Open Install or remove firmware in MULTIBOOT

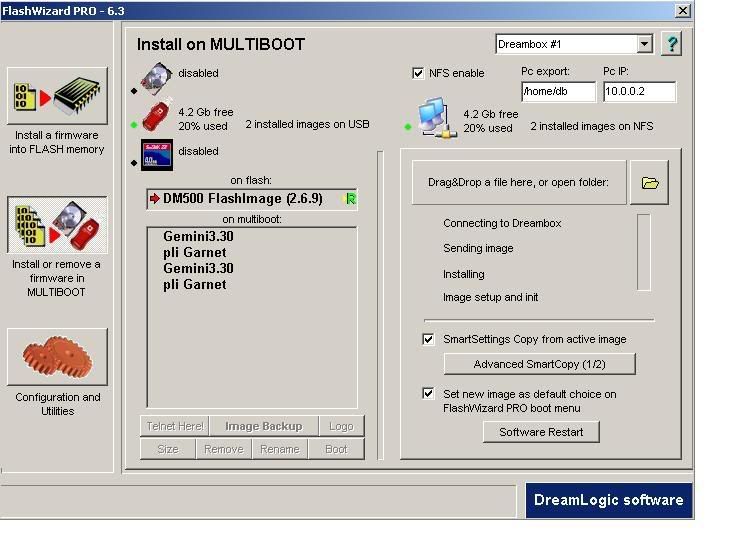click(57, 225)
